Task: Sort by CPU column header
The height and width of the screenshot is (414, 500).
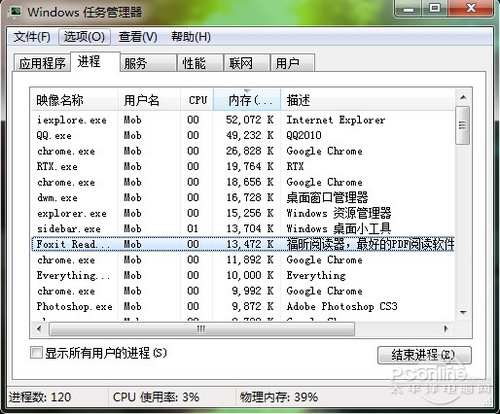Action: 197,100
